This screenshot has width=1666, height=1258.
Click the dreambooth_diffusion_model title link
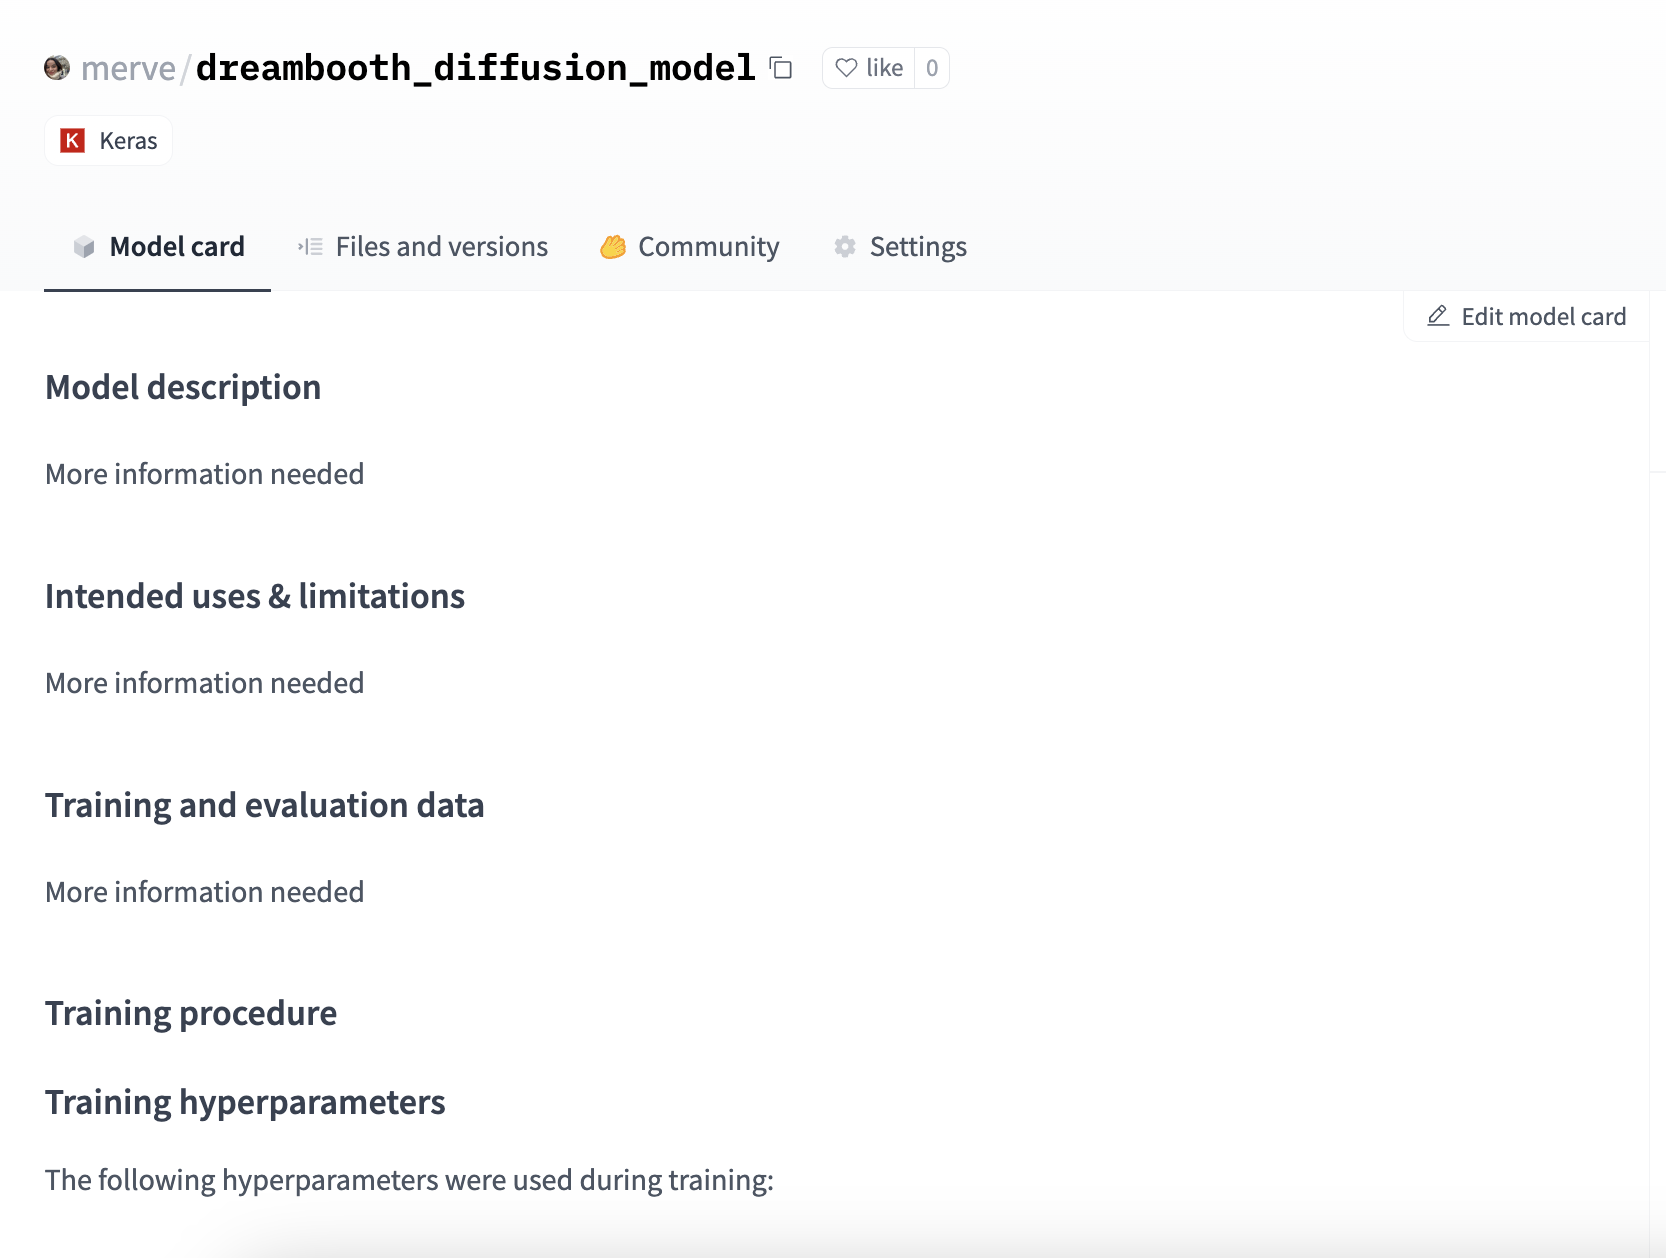pos(475,68)
